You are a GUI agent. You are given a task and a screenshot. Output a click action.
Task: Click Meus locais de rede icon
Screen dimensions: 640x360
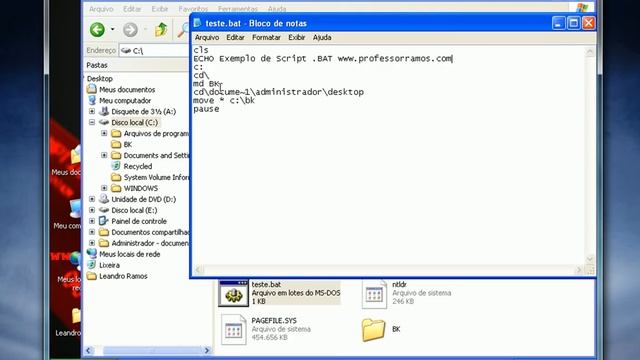pos(92,253)
